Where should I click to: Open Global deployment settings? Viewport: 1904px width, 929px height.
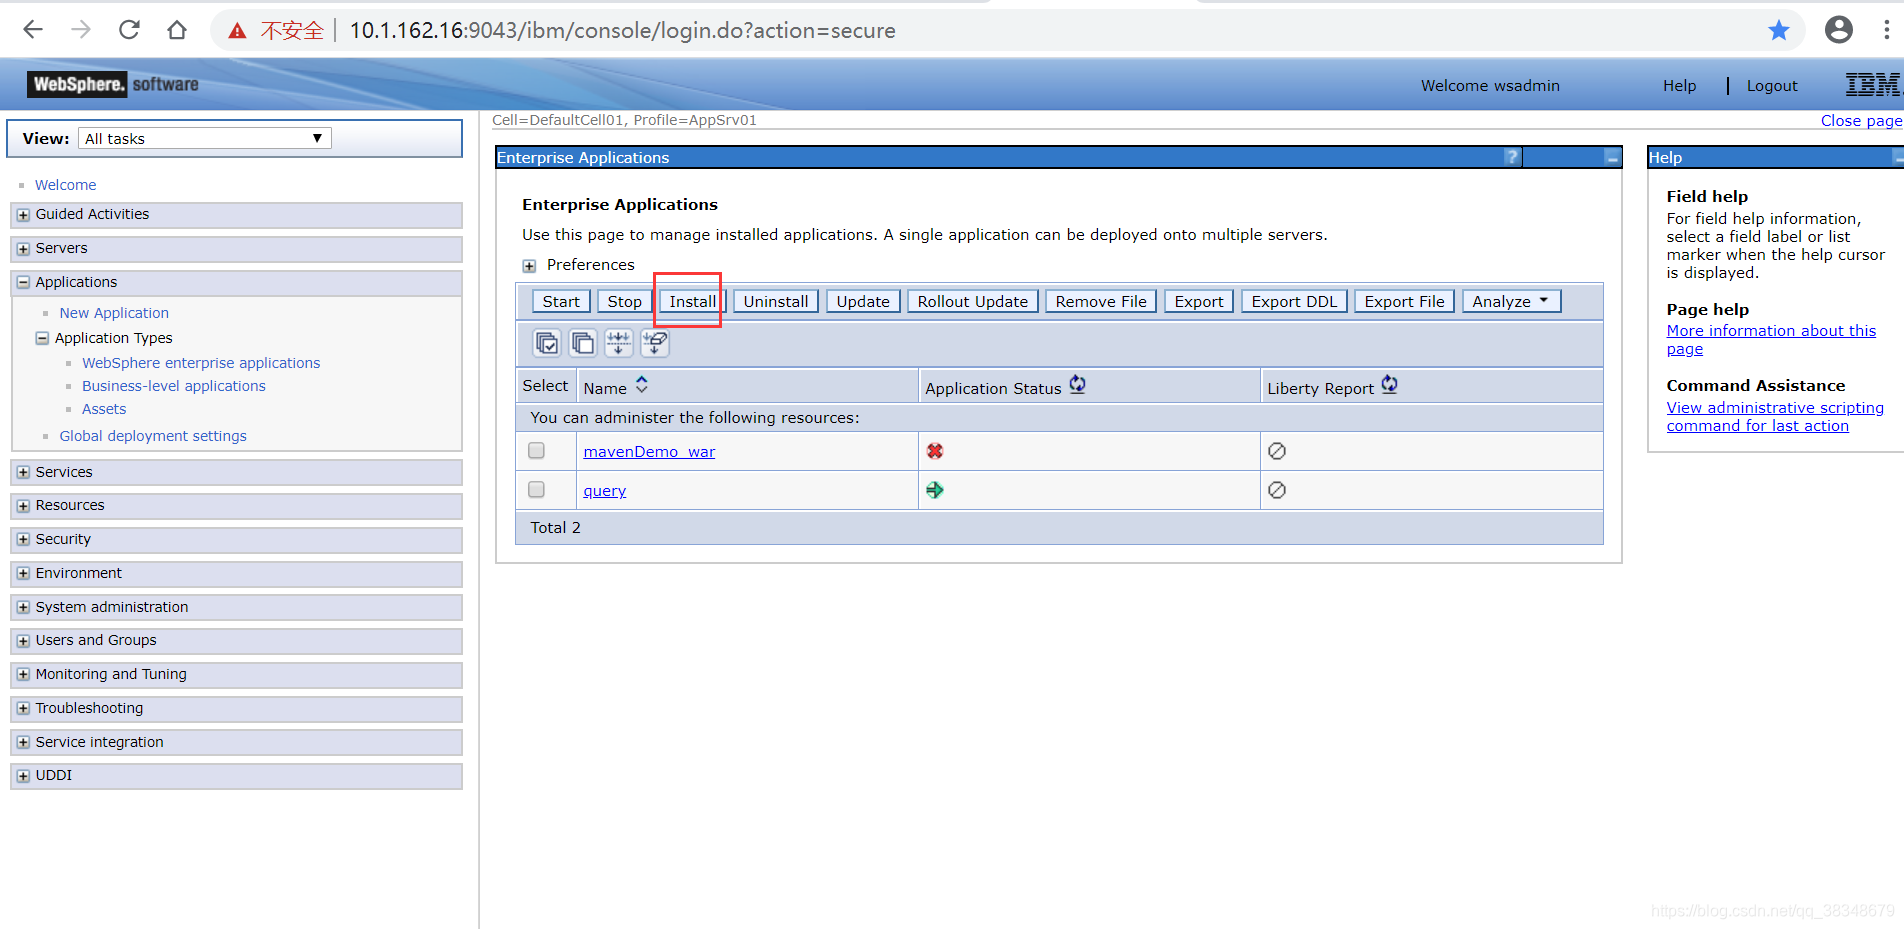pyautogui.click(x=153, y=436)
